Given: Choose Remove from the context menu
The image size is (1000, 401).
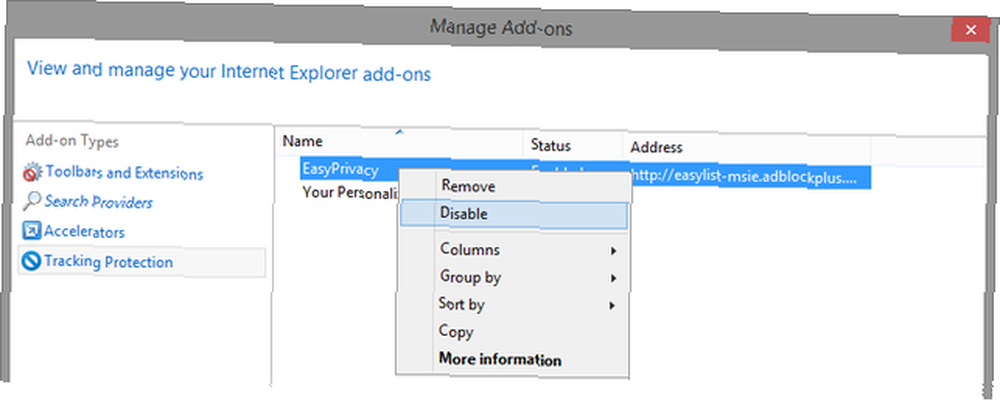Looking at the screenshot, I should coord(468,186).
